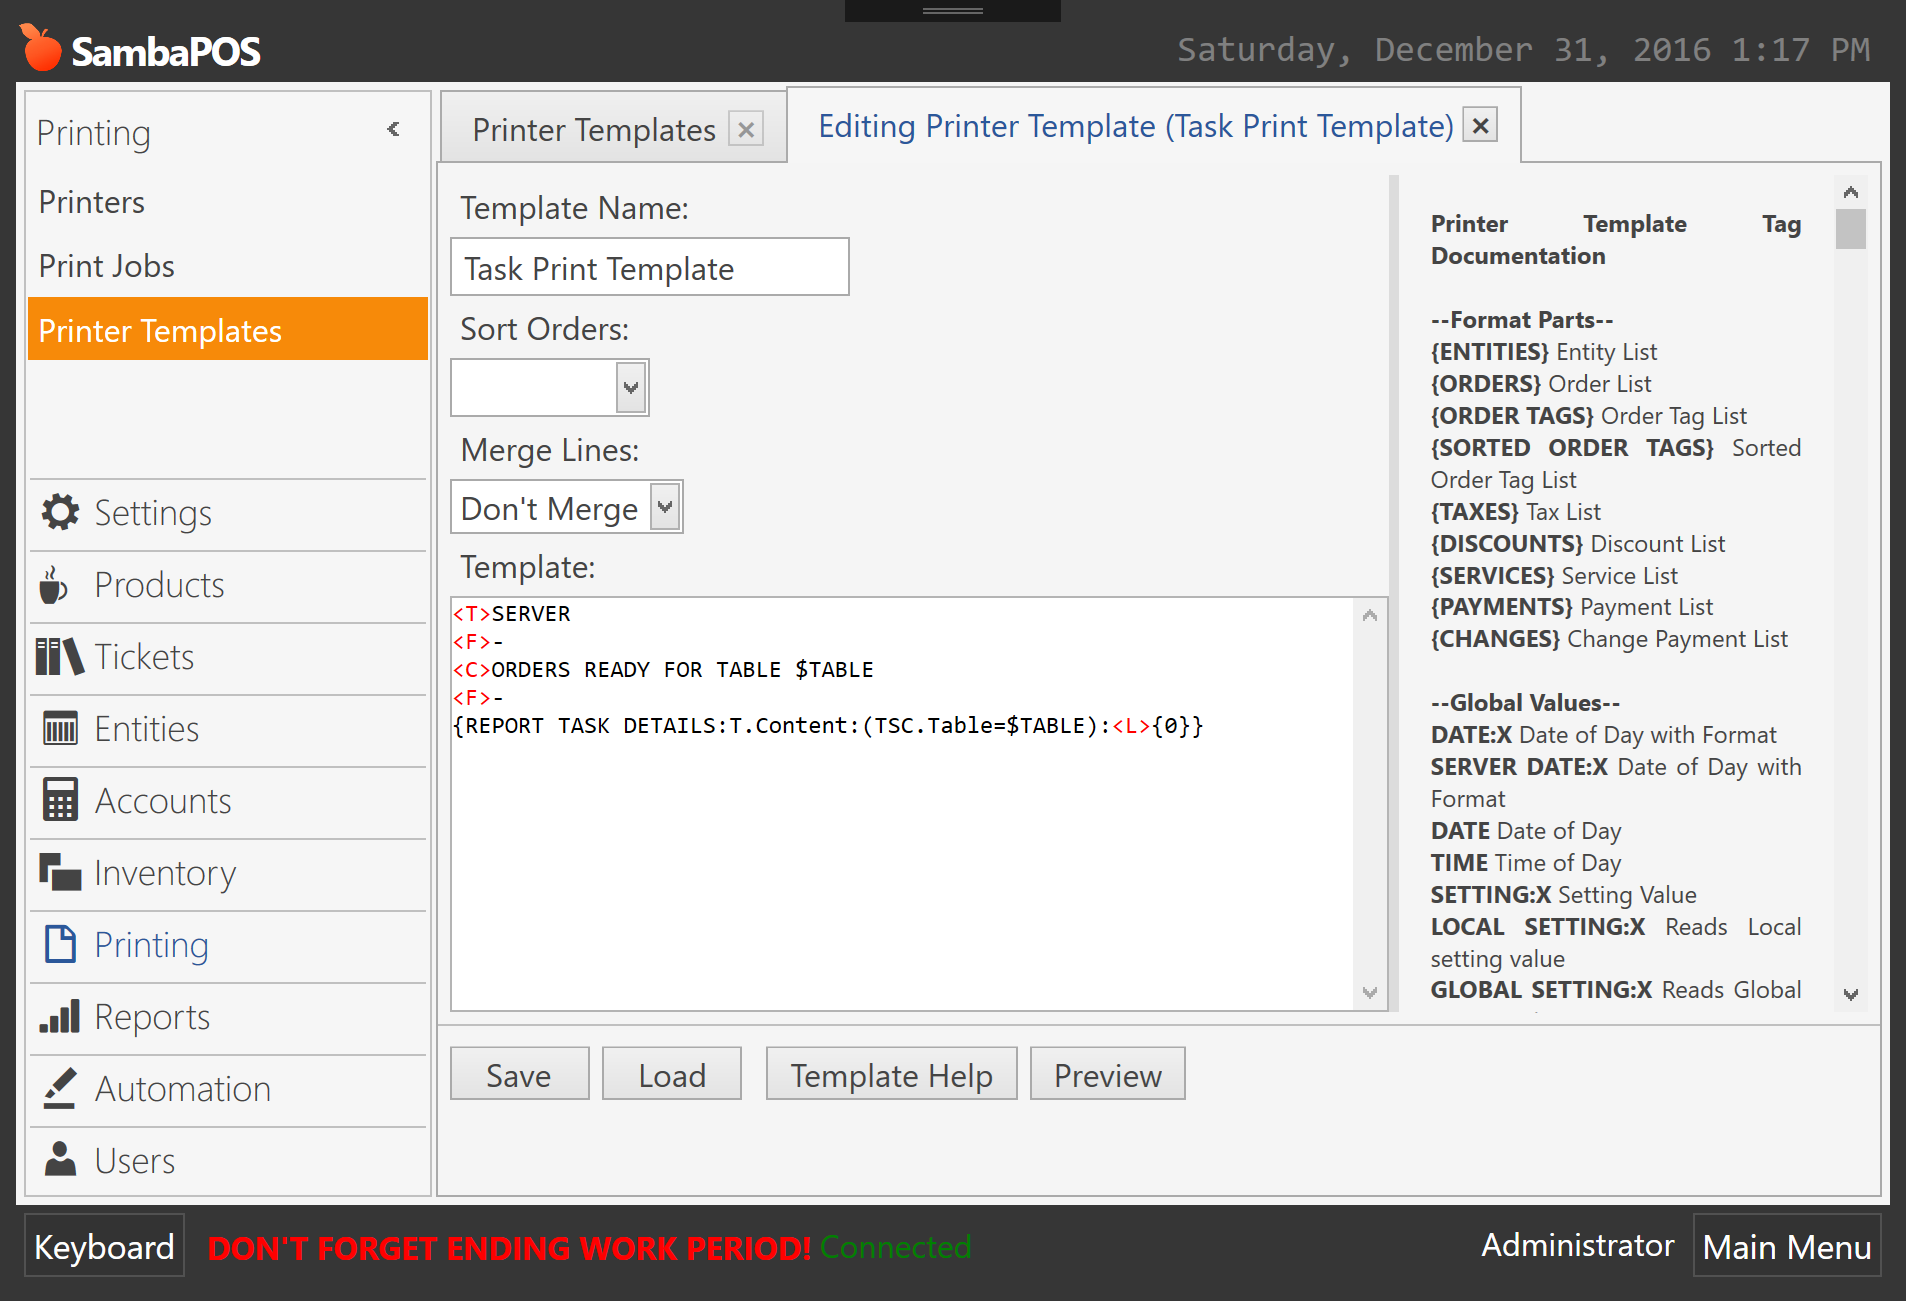Image resolution: width=1906 pixels, height=1301 pixels.
Task: Click the Preview button
Action: (1107, 1074)
